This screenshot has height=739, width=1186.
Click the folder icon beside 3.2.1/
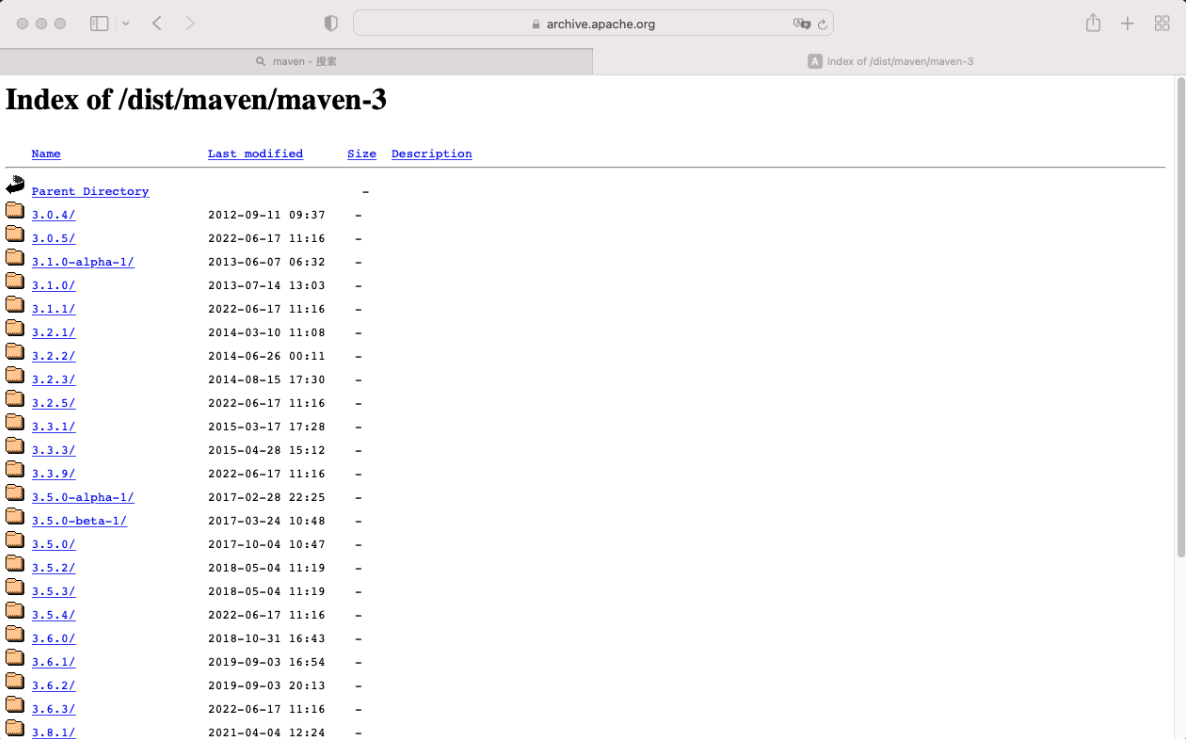tap(14, 328)
